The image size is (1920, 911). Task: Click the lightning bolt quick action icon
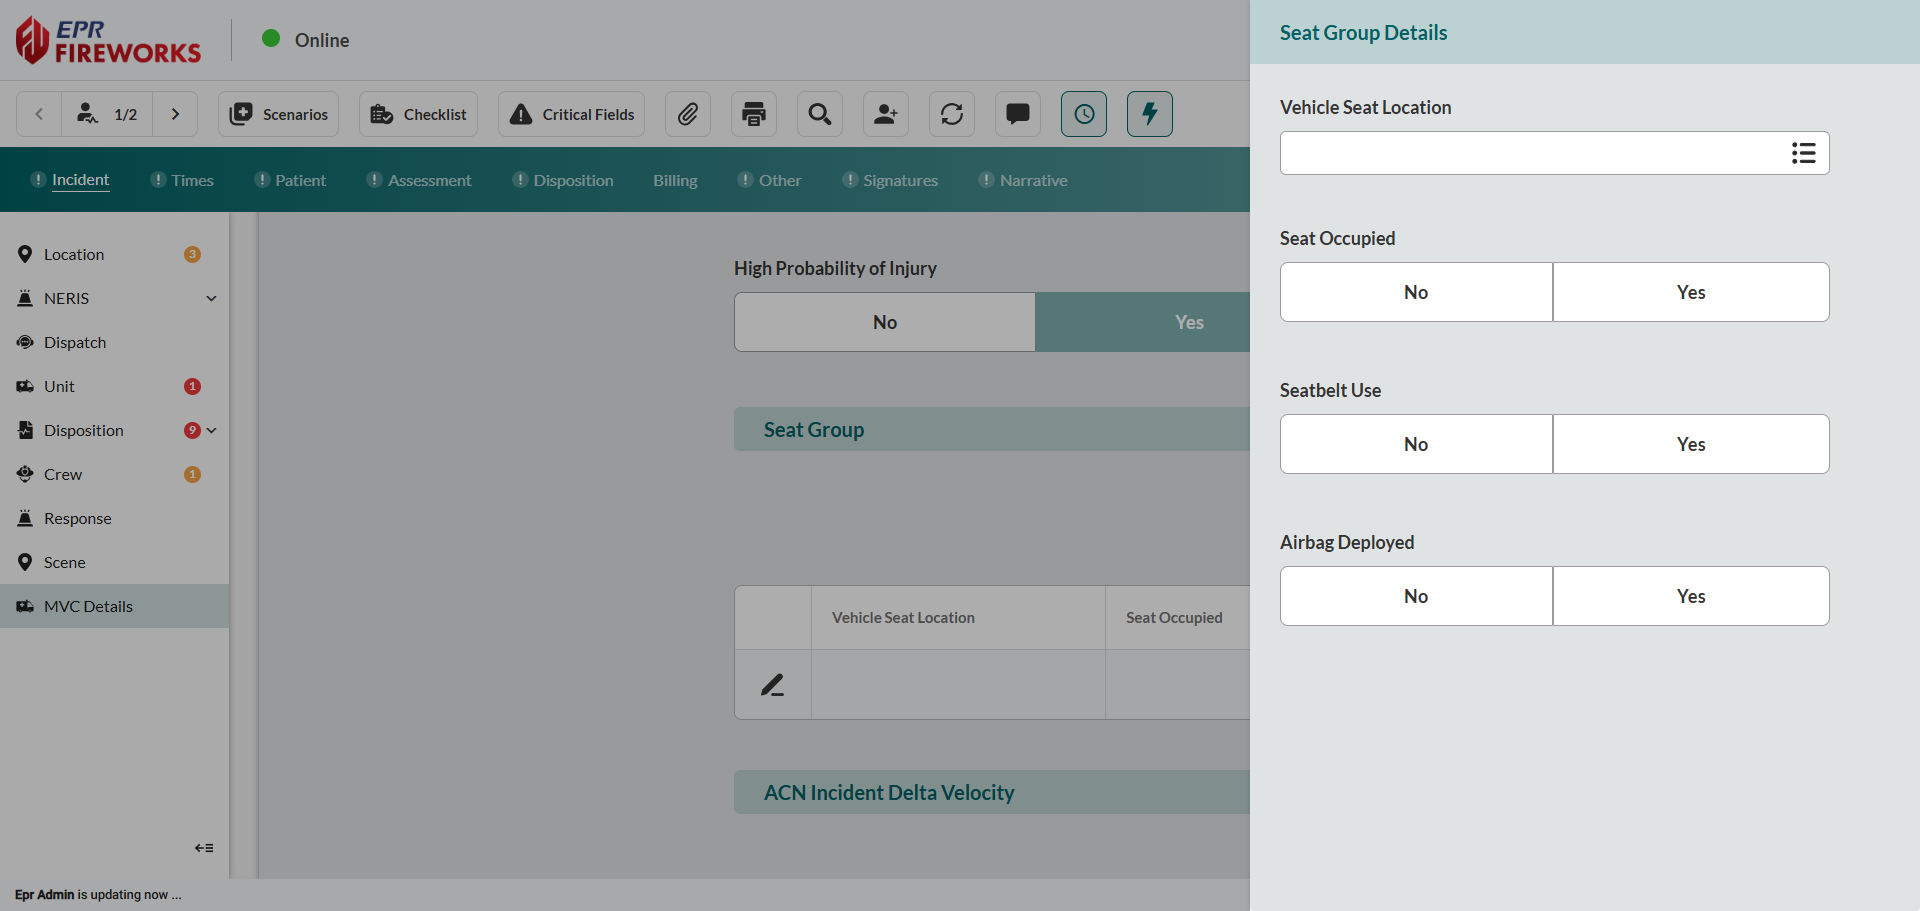1150,114
